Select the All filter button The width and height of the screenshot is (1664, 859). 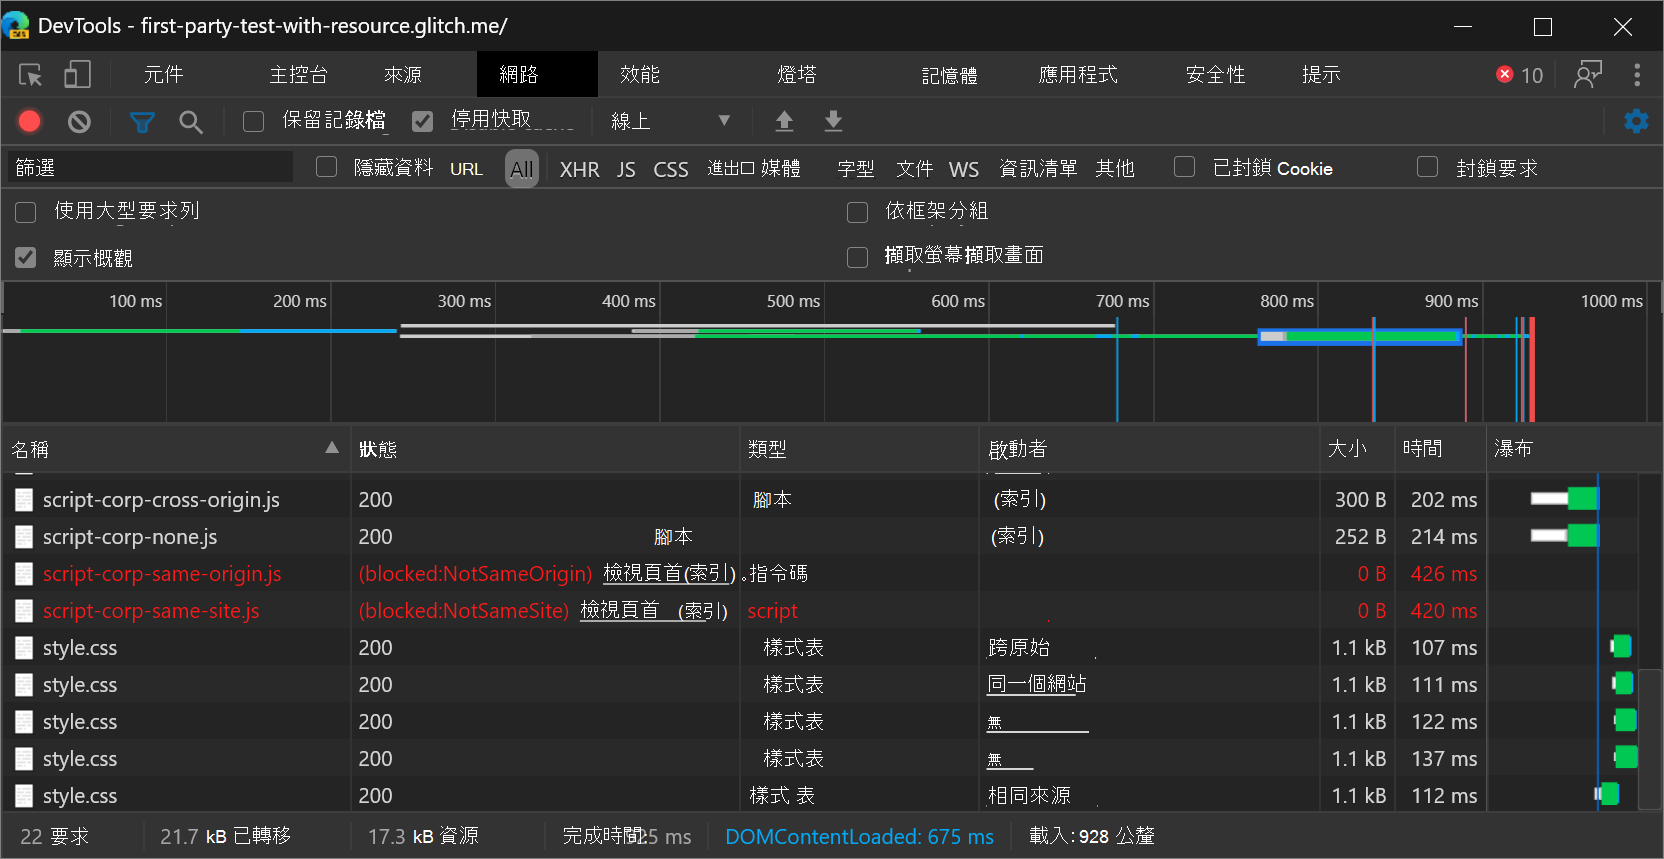coord(522,169)
